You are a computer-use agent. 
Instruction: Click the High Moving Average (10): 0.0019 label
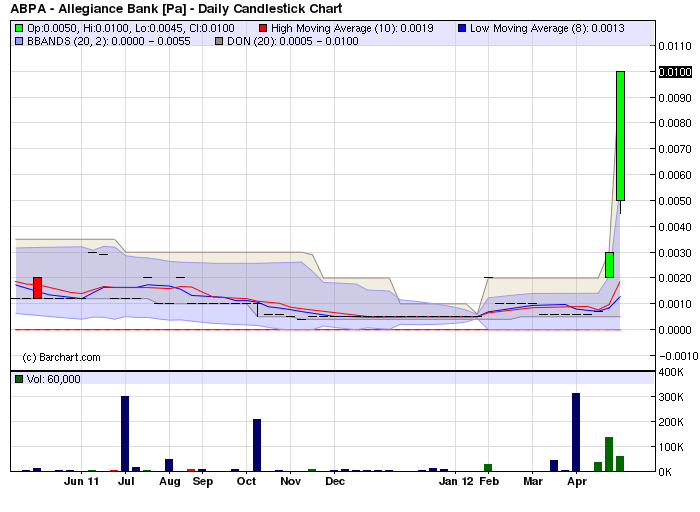352,29
